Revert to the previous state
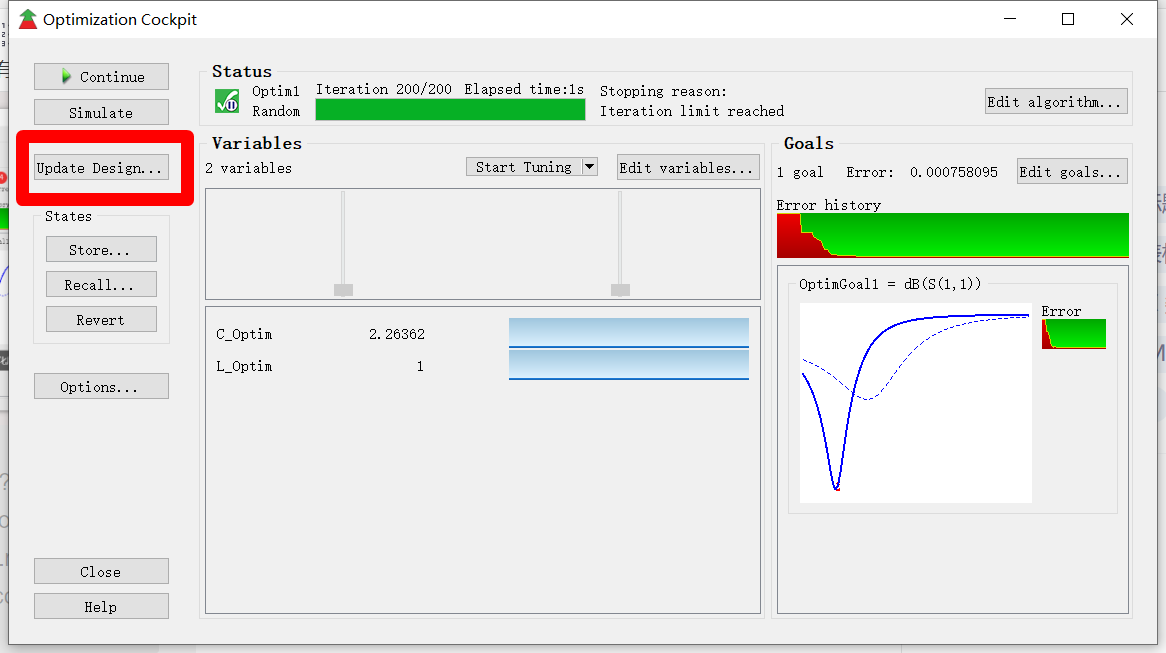 tap(101, 320)
